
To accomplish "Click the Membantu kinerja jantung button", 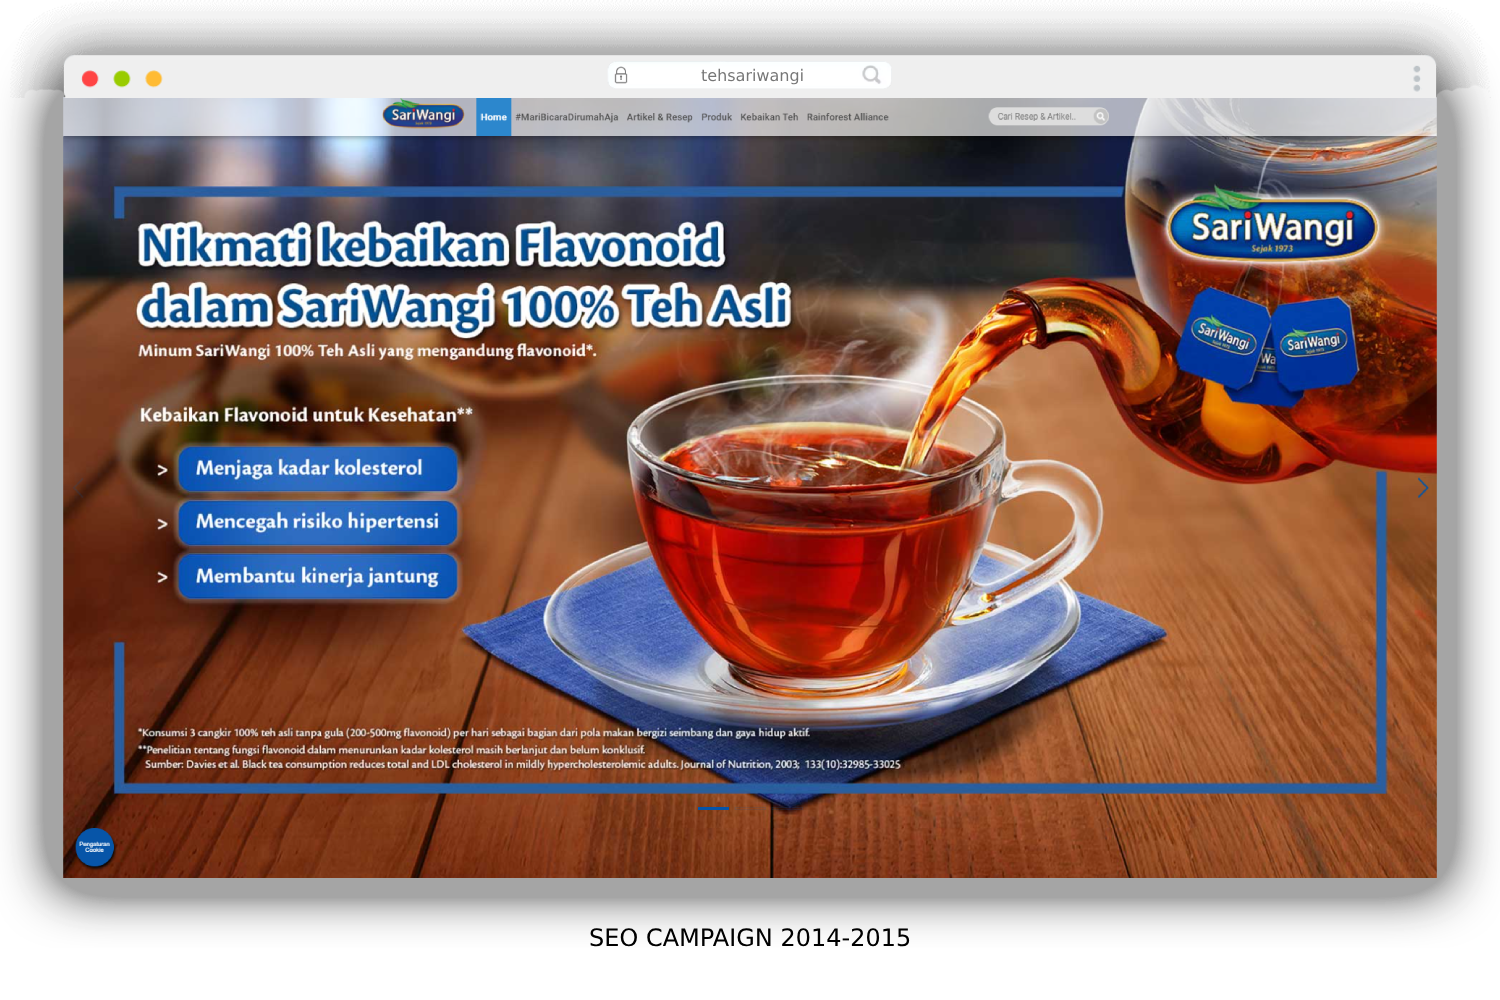I will coord(318,576).
